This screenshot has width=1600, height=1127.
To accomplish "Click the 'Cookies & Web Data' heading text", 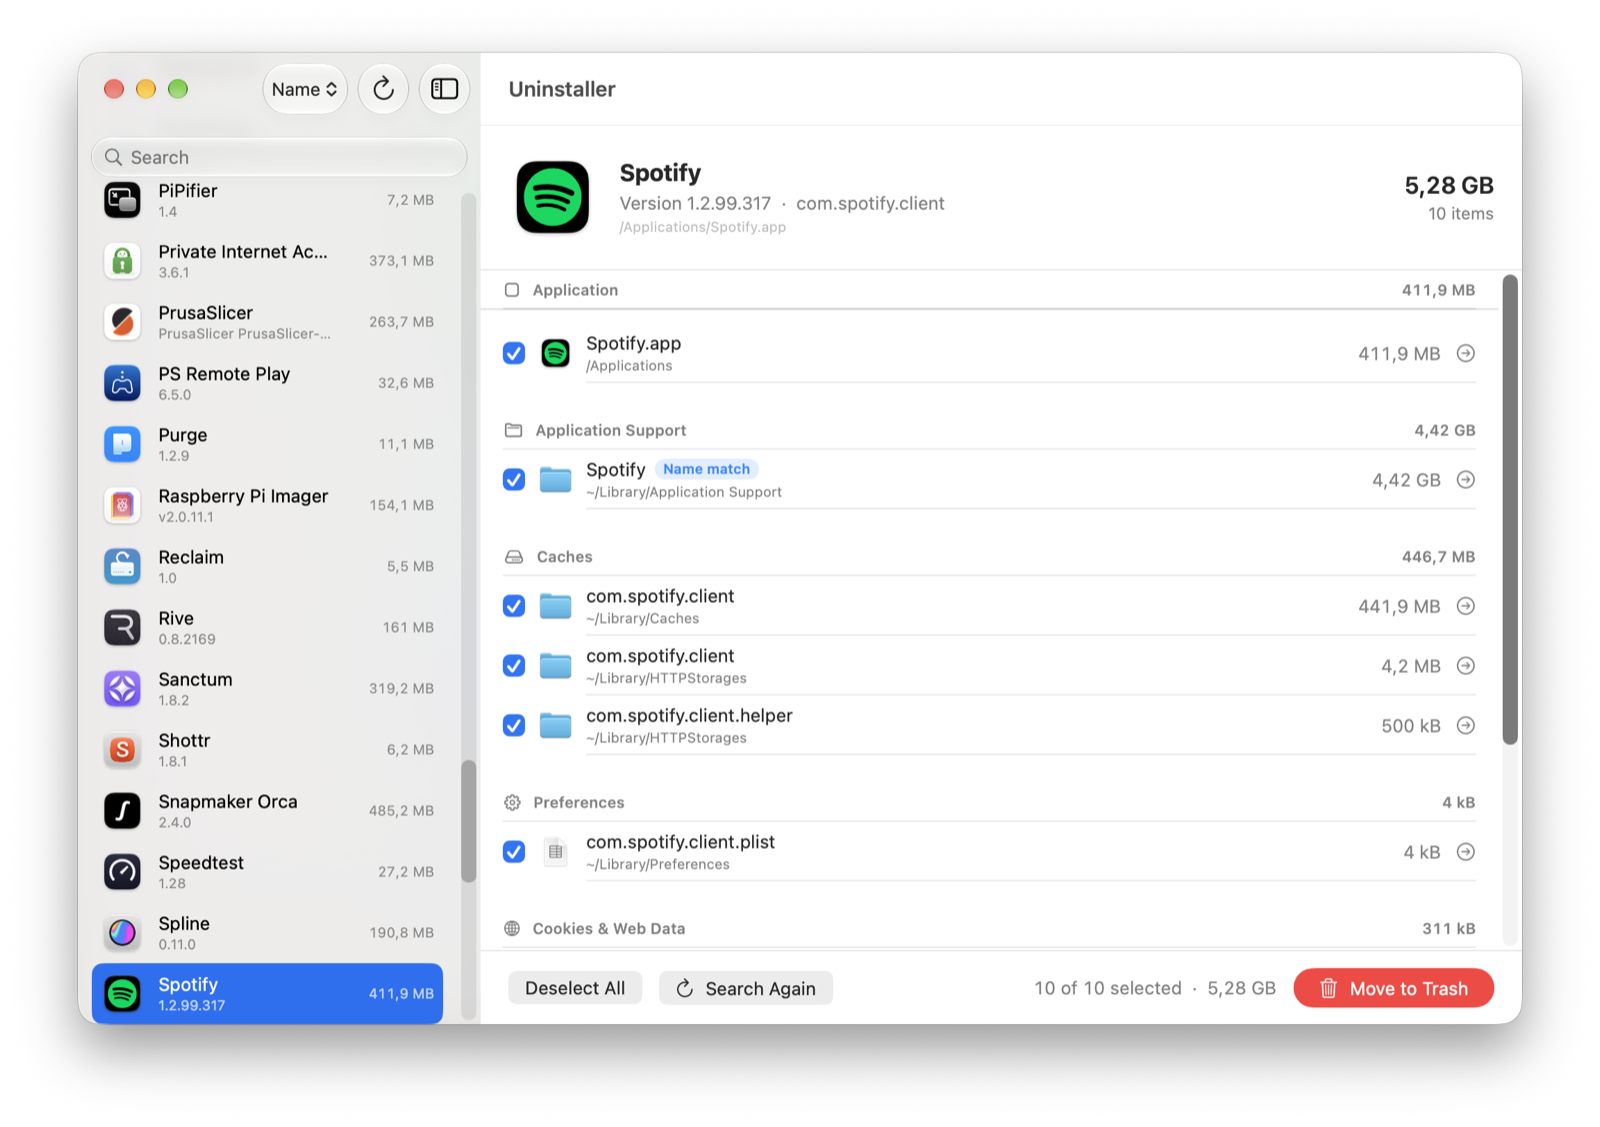I will pos(609,929).
